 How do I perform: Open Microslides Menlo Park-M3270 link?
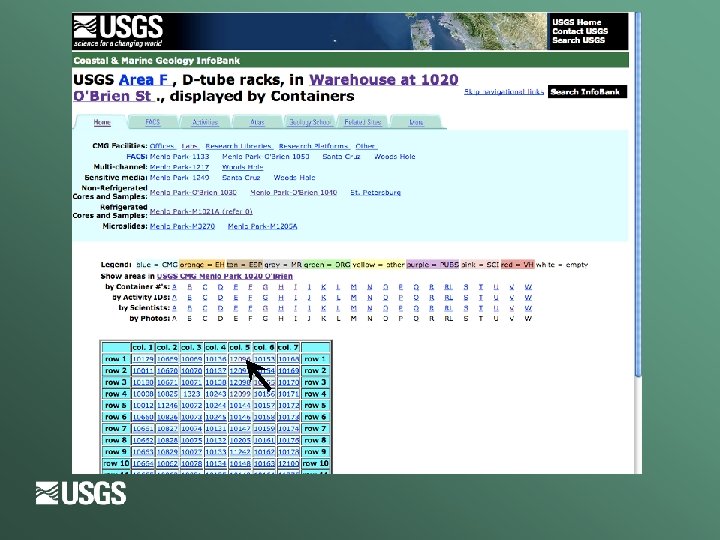coord(182,226)
